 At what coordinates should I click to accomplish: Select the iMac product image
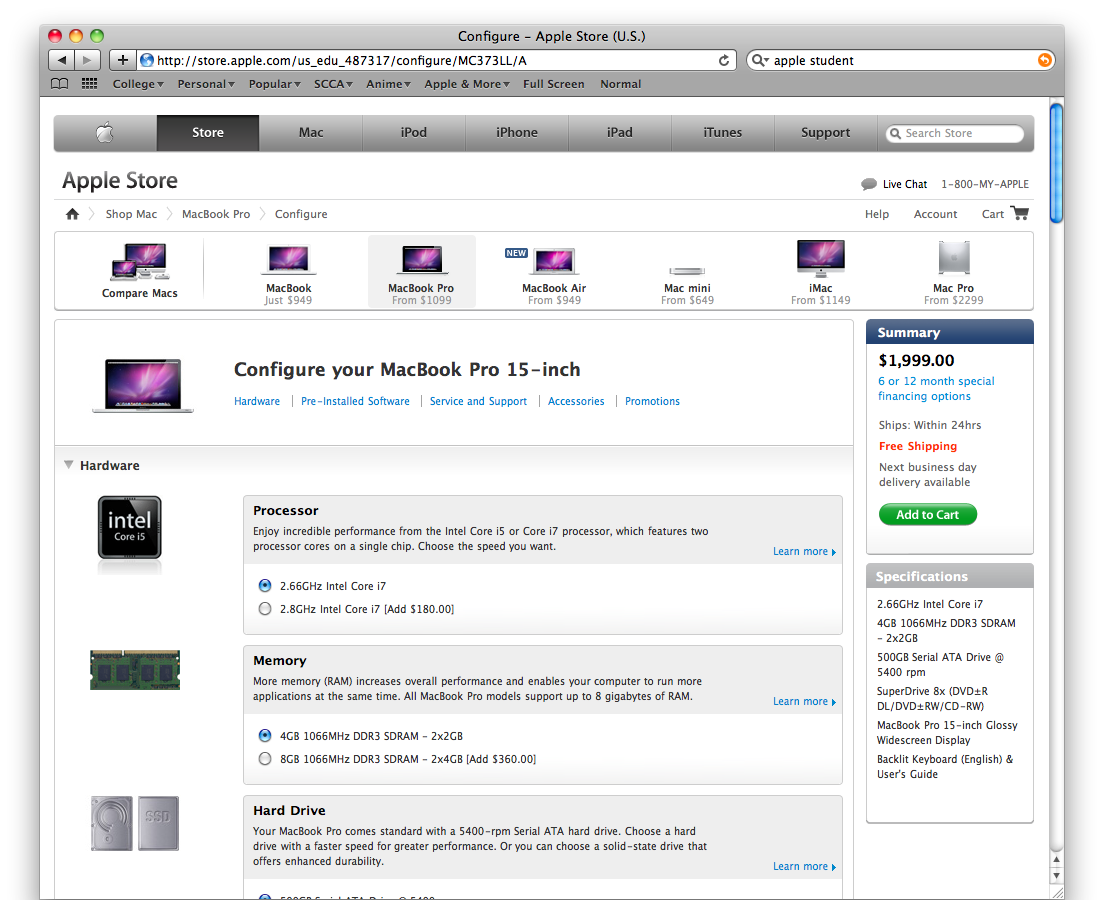coord(820,258)
